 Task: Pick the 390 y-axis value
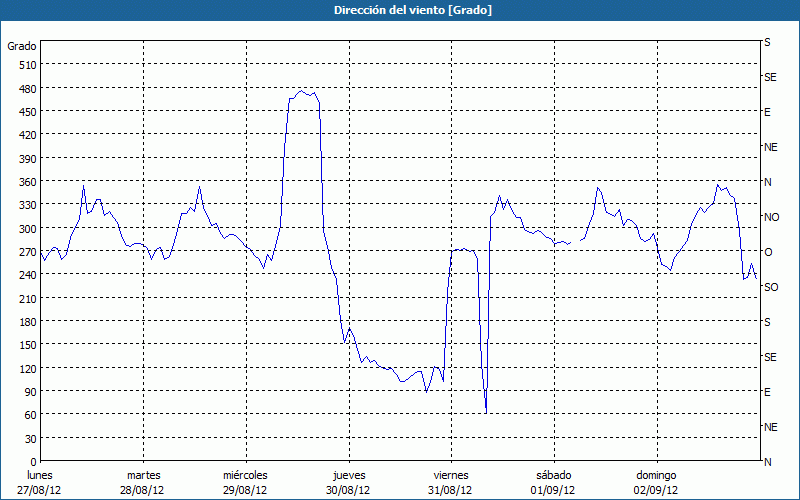click(x=28, y=159)
